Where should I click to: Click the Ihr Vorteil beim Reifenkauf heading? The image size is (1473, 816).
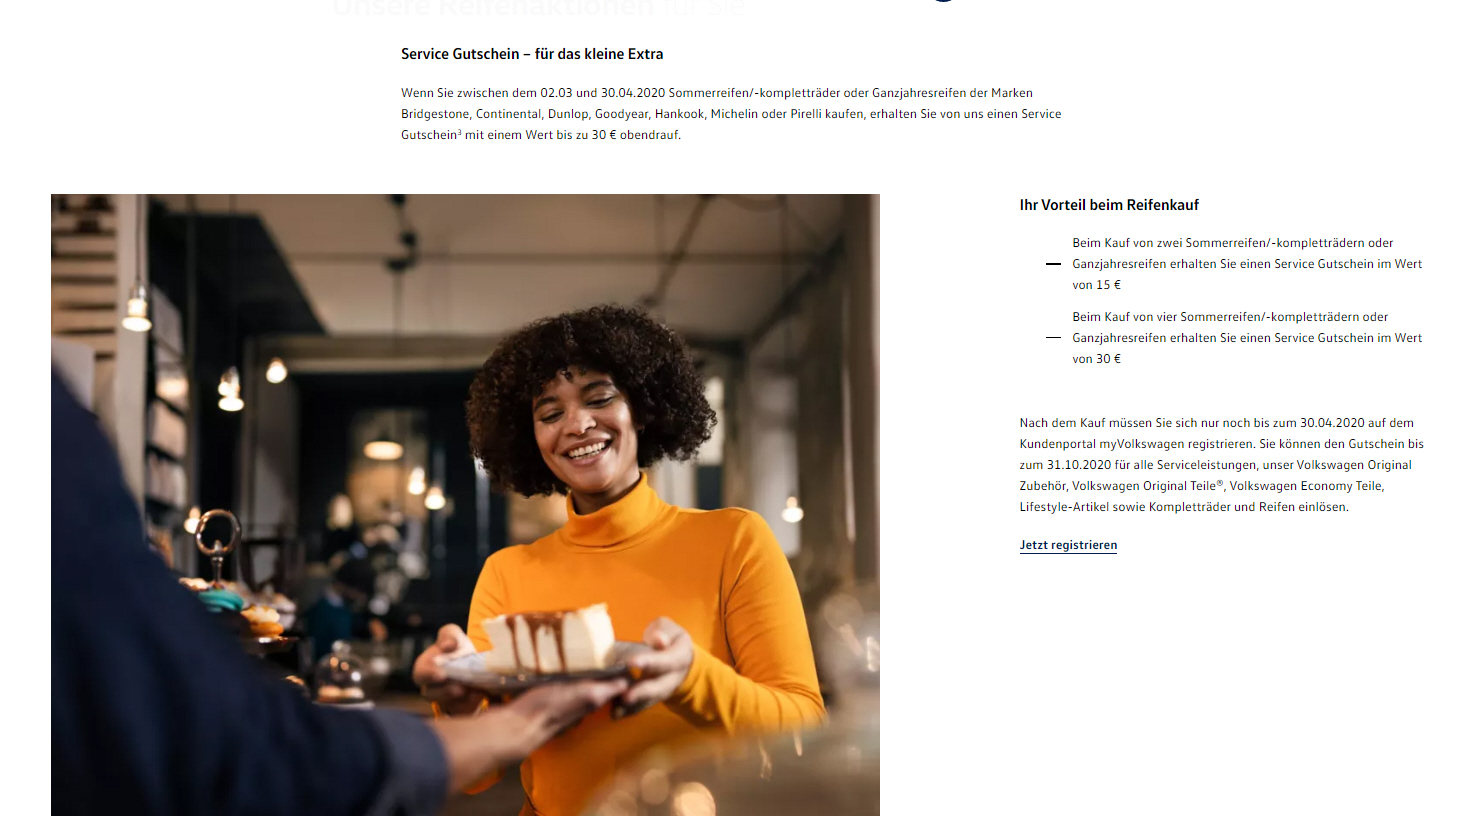coord(1109,205)
